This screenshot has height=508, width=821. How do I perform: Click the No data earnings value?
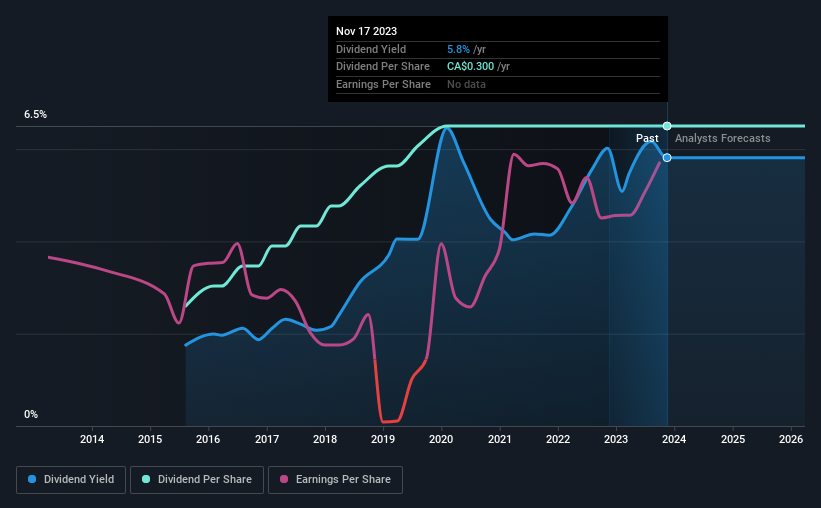pyautogui.click(x=466, y=84)
